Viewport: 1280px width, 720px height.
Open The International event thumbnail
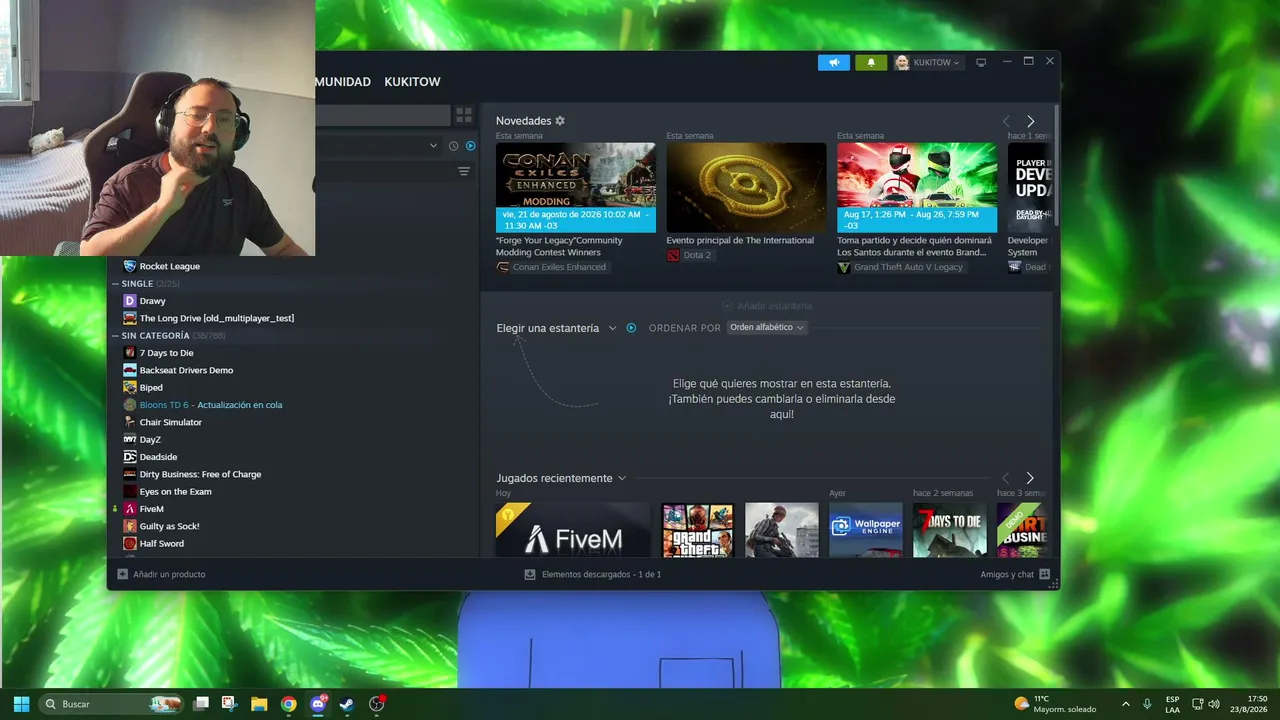tap(747, 187)
